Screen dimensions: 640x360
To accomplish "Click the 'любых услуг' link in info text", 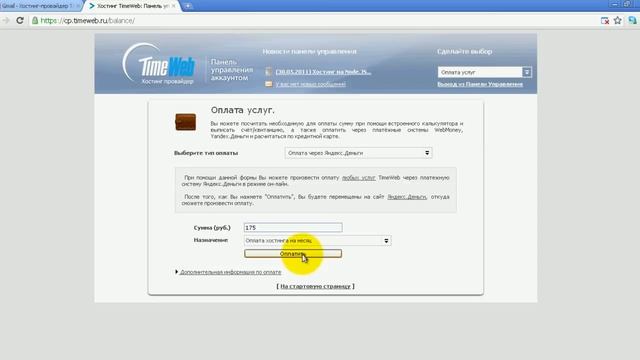I will [x=358, y=178].
